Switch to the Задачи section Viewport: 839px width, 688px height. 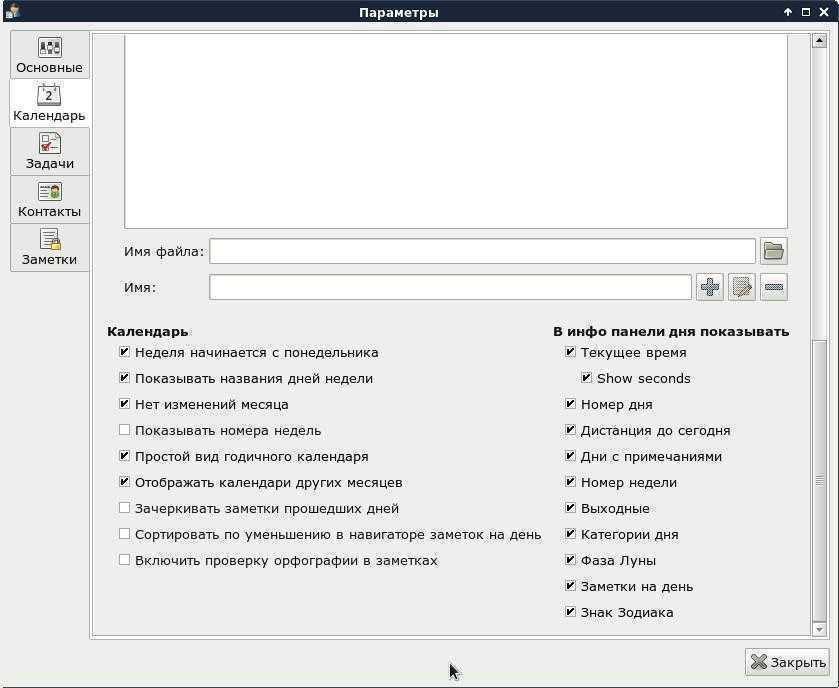49,151
